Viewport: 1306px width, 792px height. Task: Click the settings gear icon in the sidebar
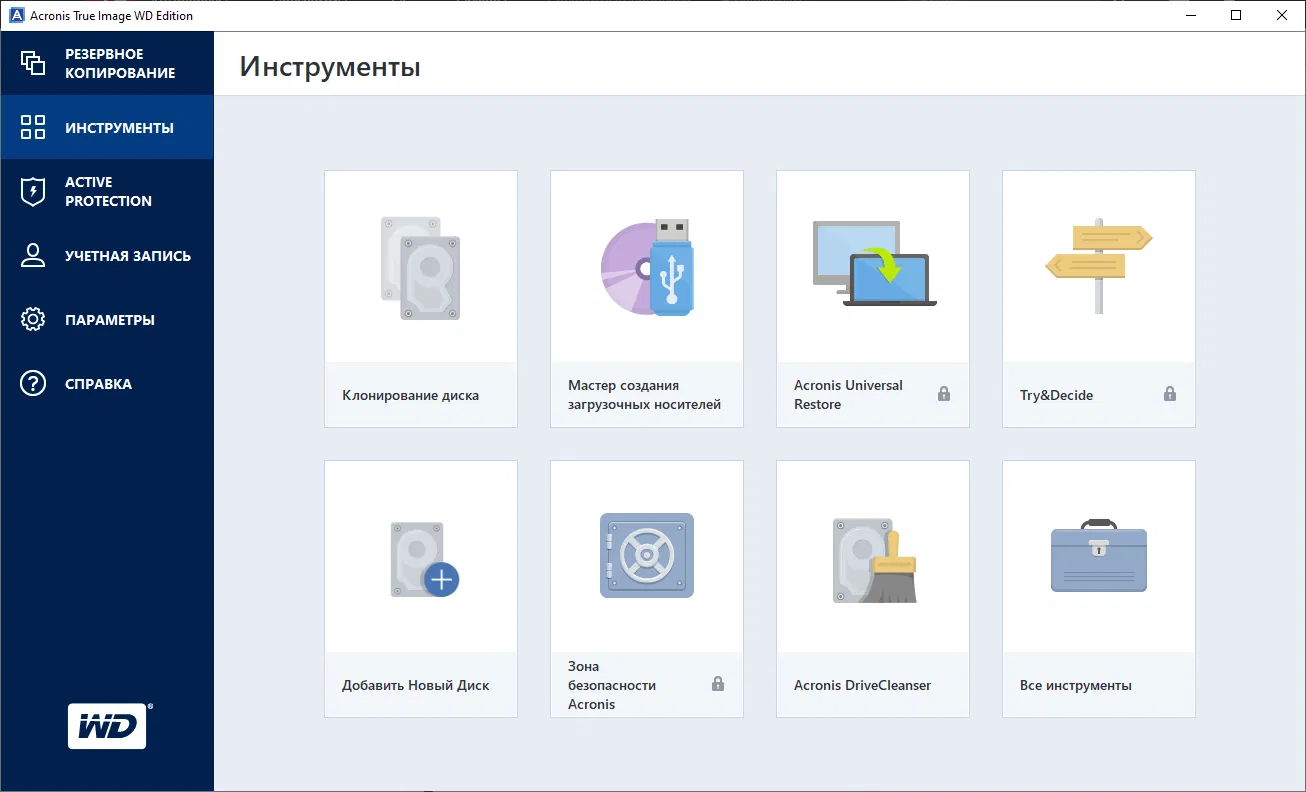(x=33, y=320)
